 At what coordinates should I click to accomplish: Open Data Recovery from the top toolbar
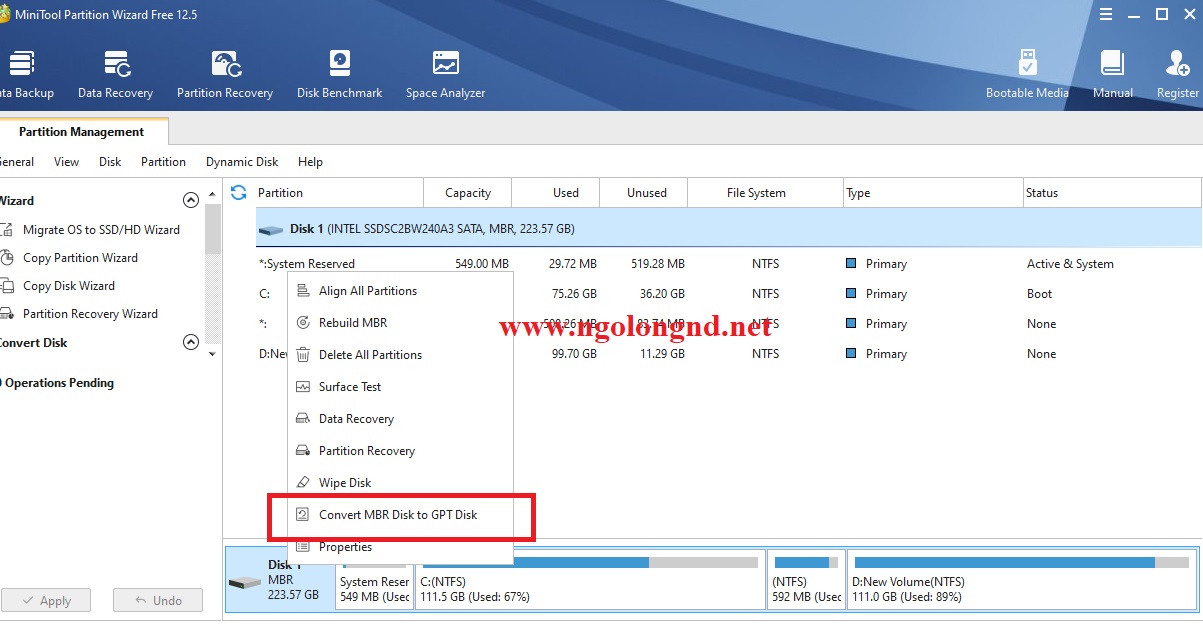(x=116, y=75)
